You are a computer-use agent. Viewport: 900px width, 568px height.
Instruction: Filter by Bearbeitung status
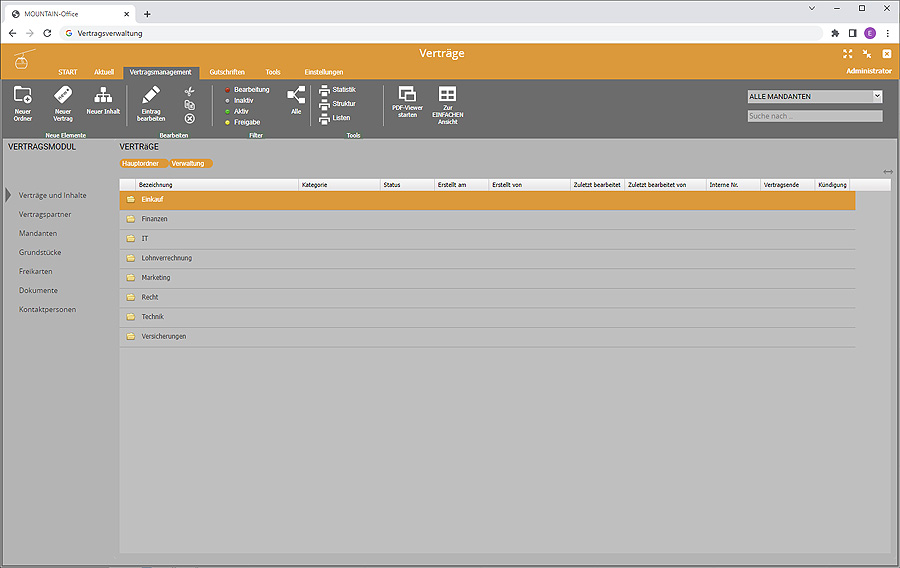[x=250, y=90]
